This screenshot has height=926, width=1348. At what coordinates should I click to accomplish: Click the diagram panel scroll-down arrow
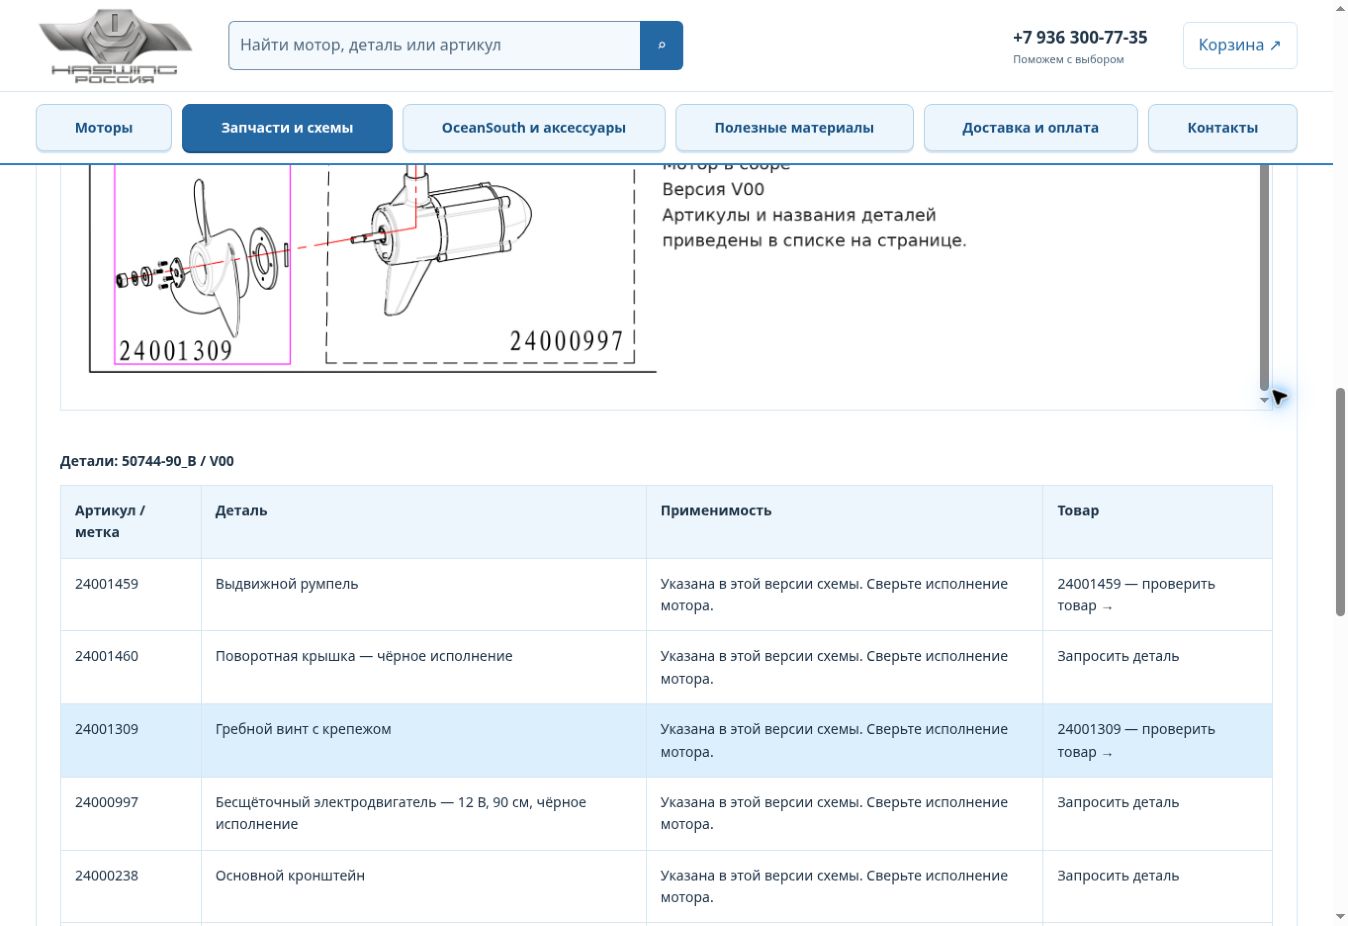(x=1264, y=400)
